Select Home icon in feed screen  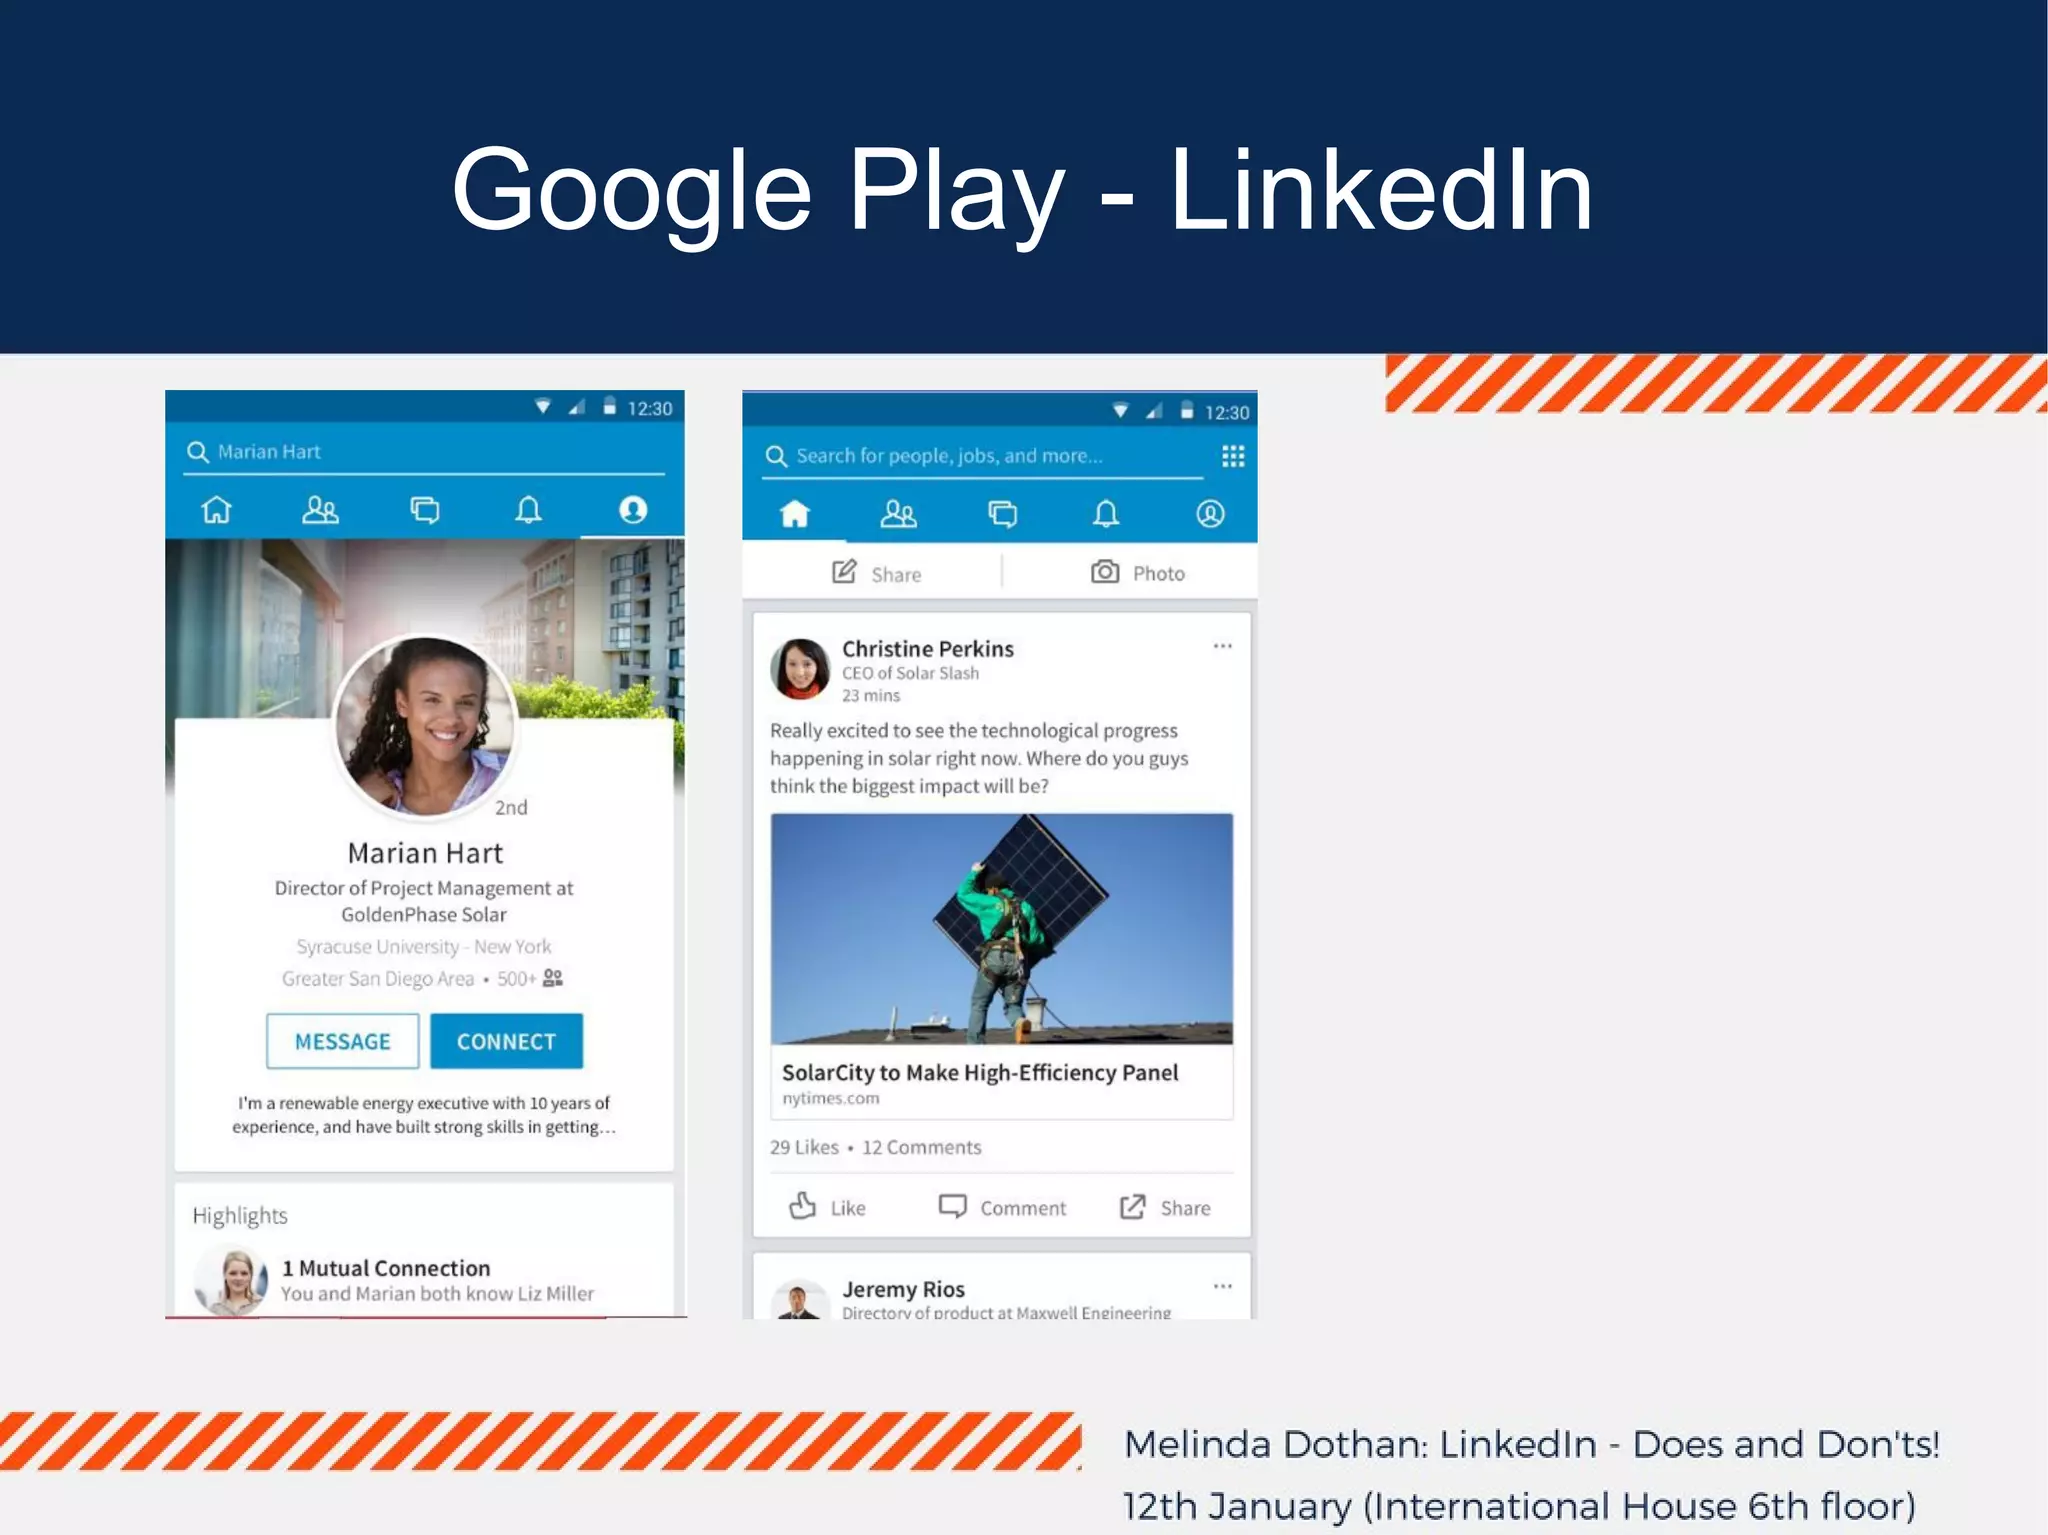(x=795, y=514)
